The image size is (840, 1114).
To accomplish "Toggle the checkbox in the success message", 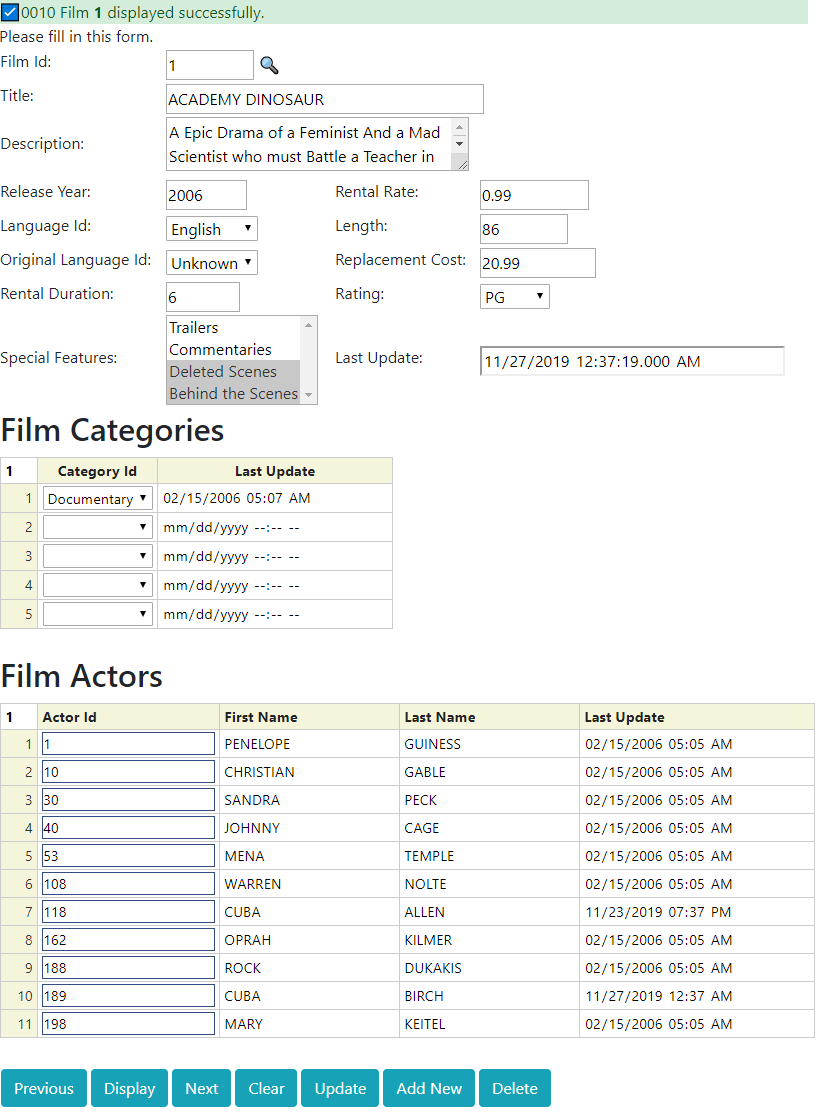I will pyautogui.click(x=11, y=13).
